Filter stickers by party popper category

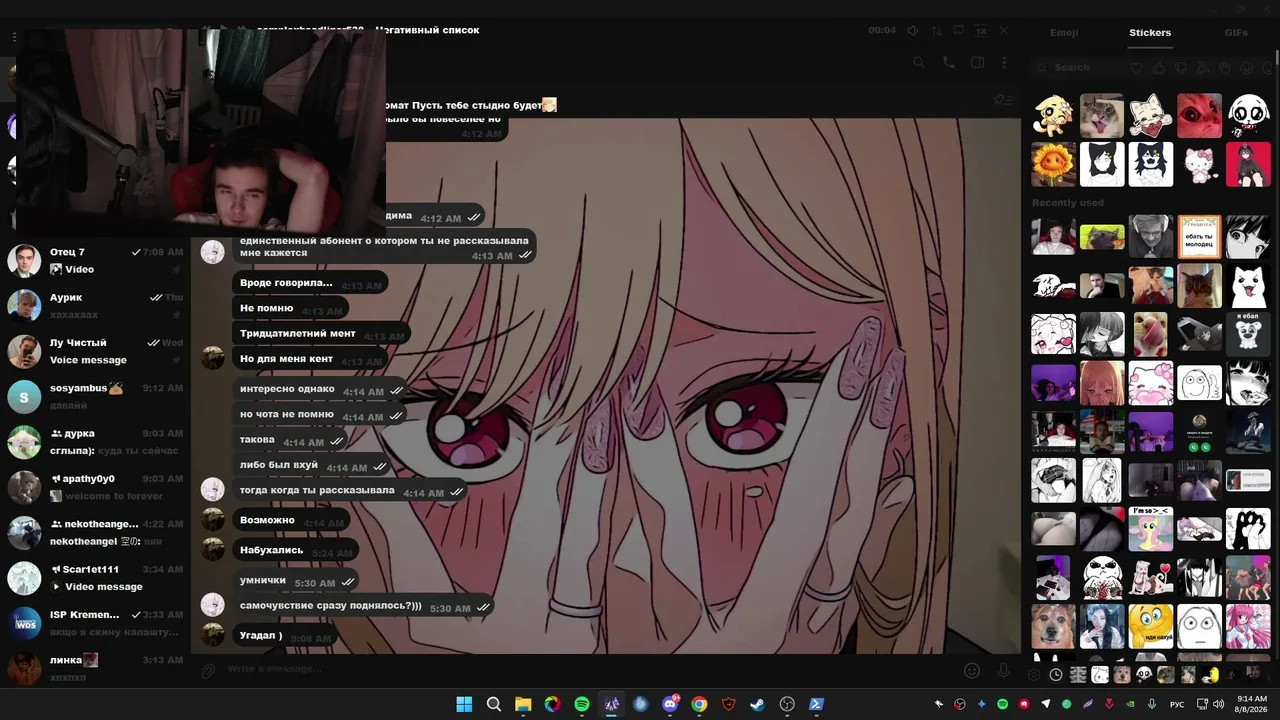coord(1203,68)
